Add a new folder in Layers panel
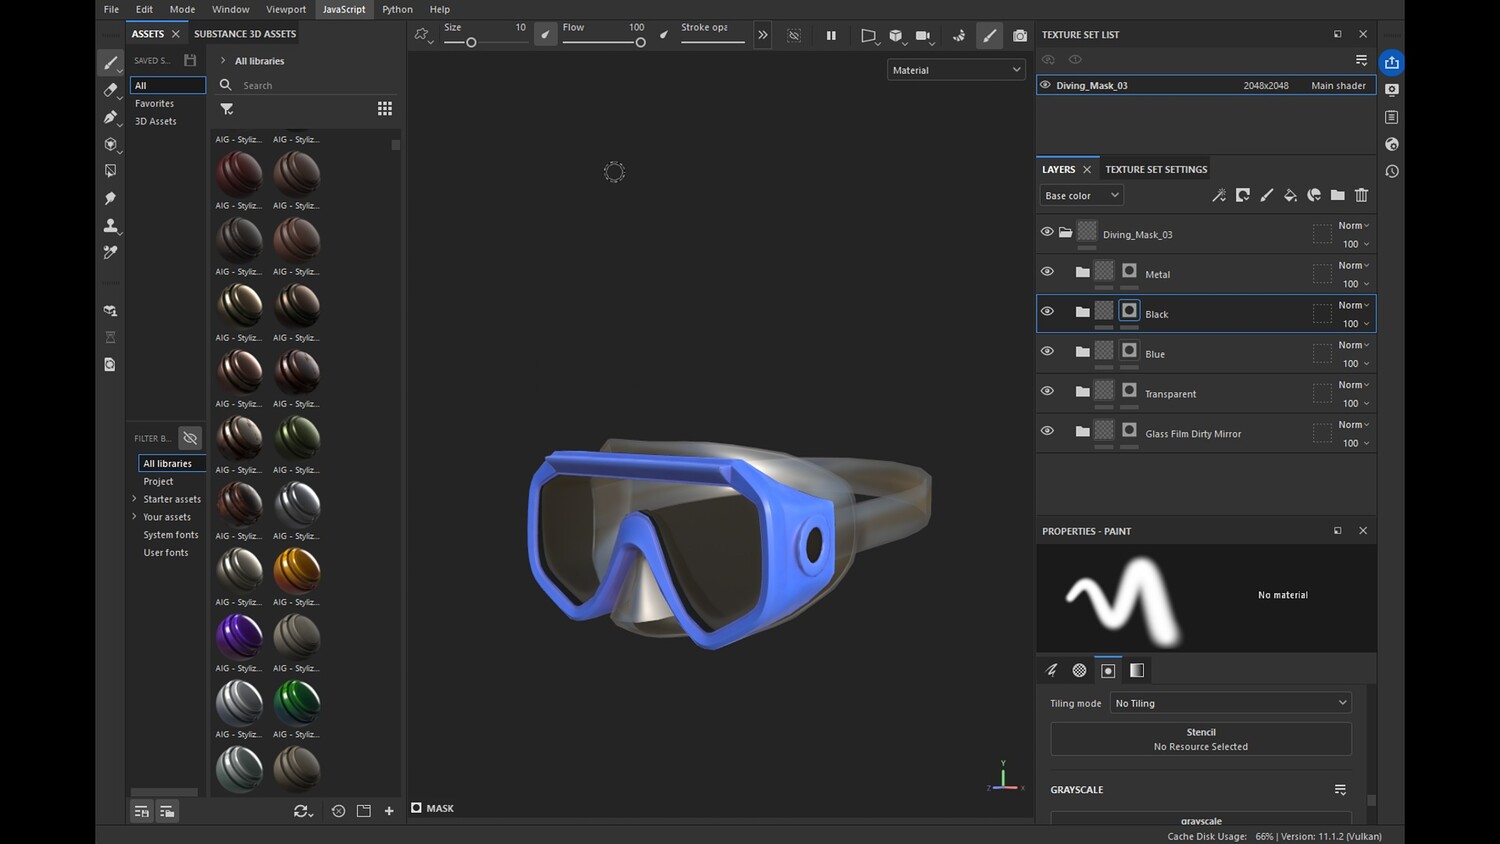Image resolution: width=1500 pixels, height=844 pixels. (x=1338, y=196)
